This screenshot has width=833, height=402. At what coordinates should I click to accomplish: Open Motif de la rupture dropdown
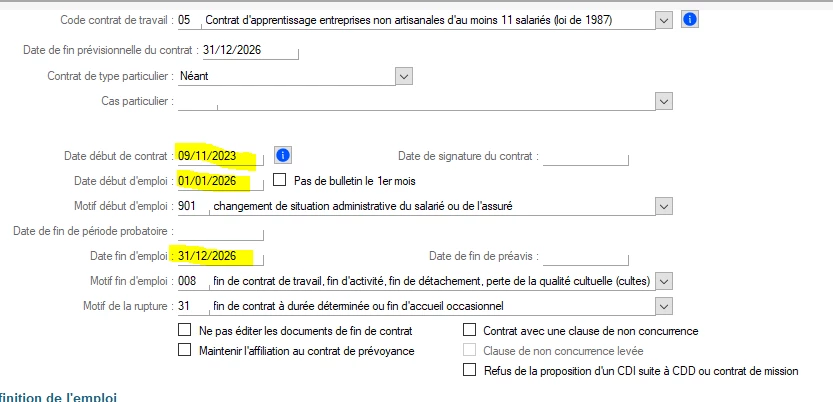click(664, 306)
